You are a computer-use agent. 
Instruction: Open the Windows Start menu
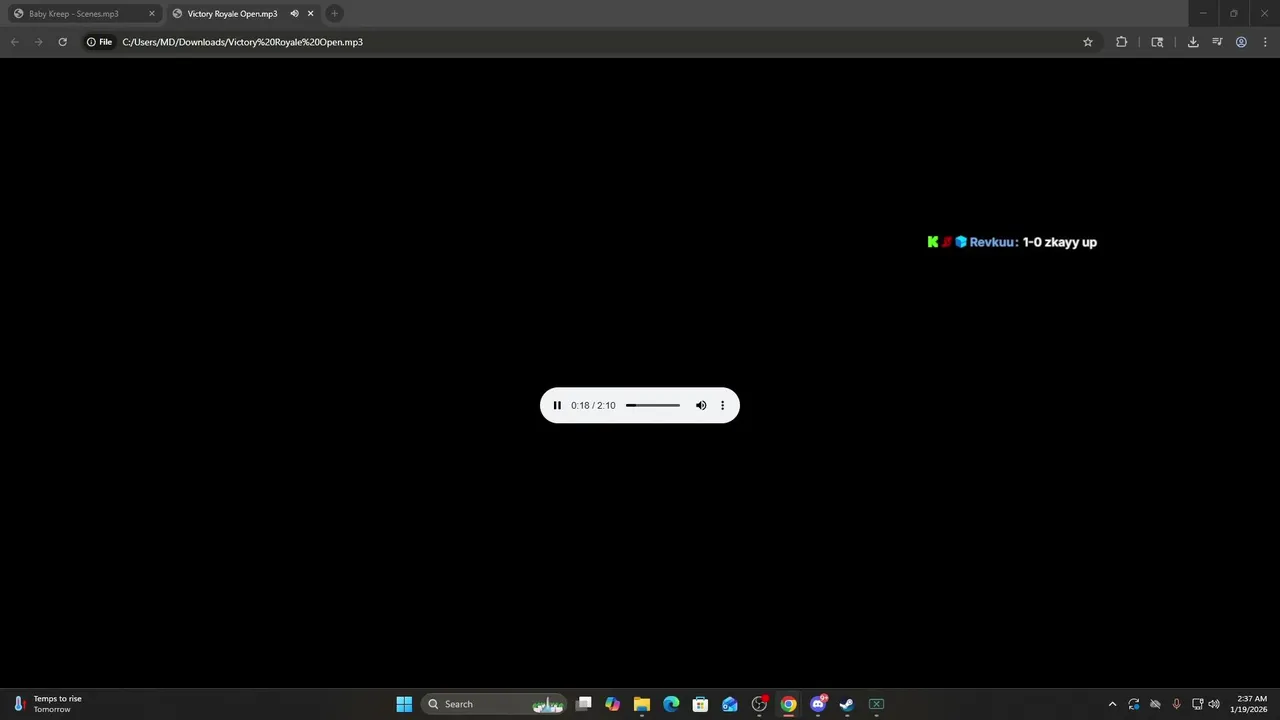(404, 704)
